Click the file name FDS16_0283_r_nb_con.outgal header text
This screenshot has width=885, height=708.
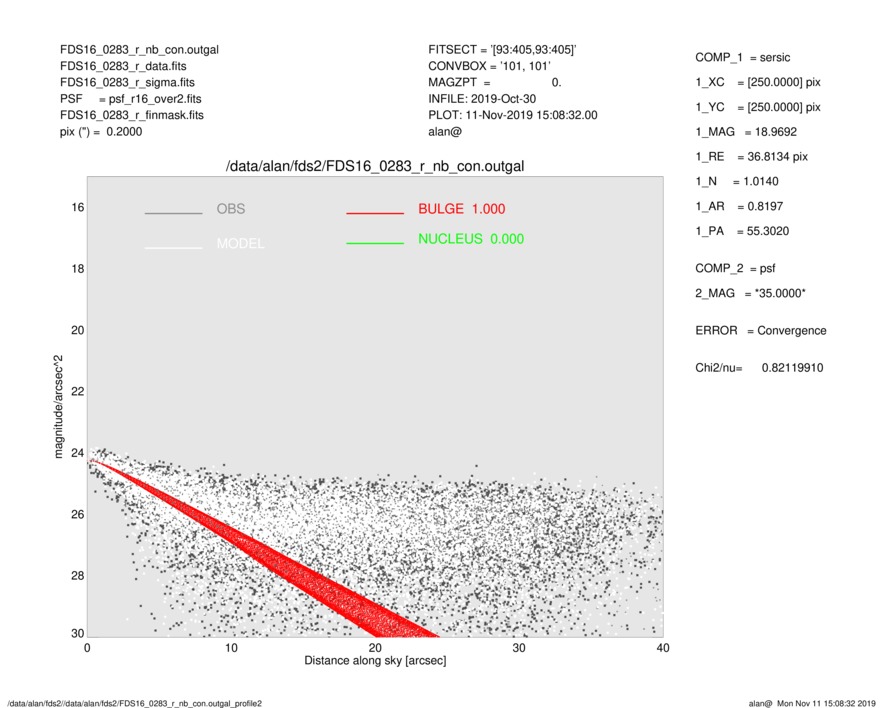point(139,50)
